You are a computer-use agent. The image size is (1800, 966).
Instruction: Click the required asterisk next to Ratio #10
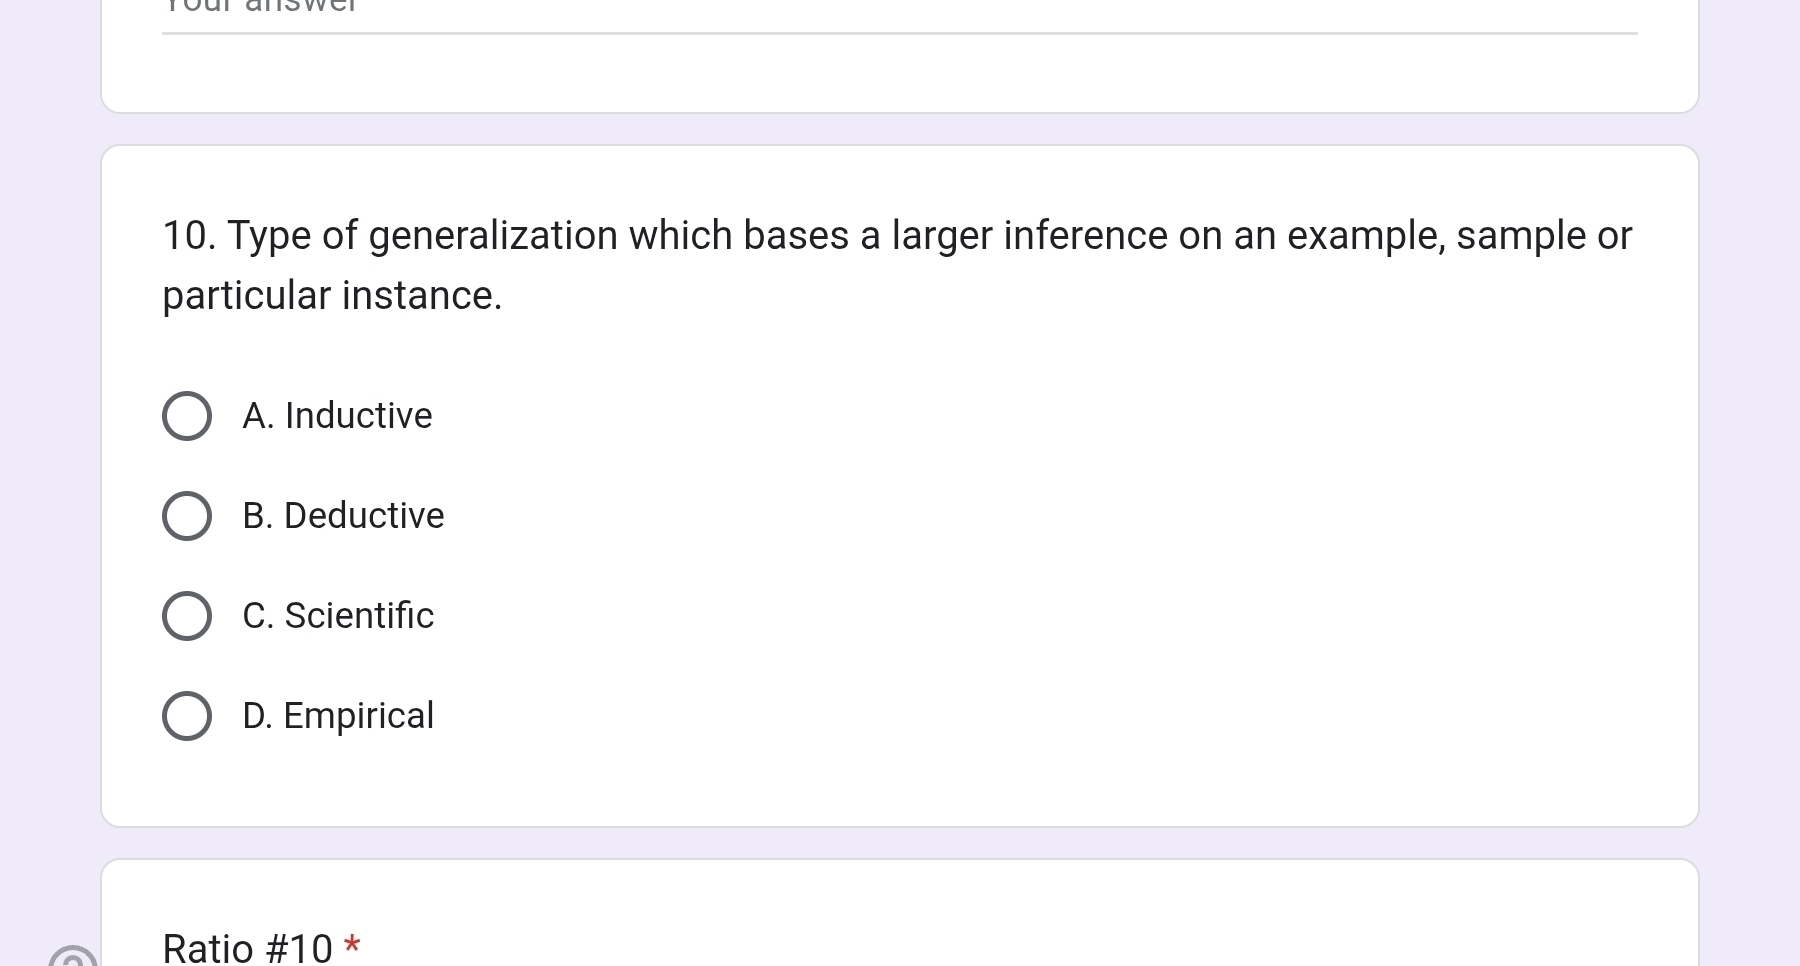pyautogui.click(x=352, y=944)
